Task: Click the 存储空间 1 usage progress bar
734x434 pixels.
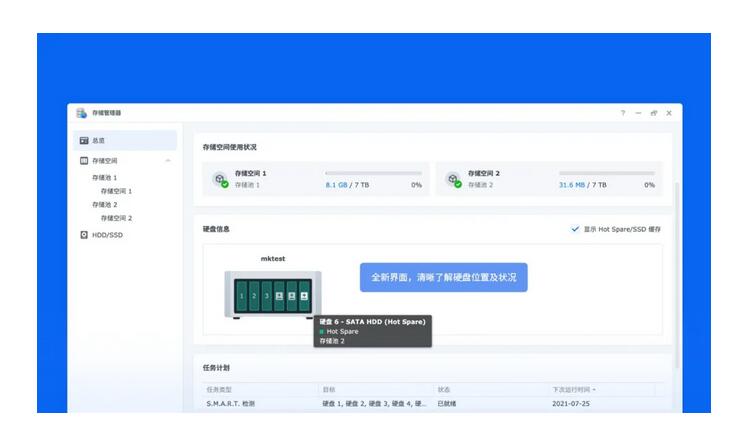Action: (x=373, y=173)
